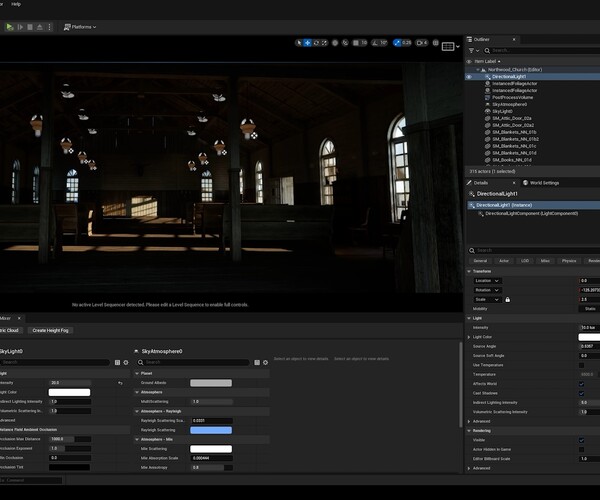
Task: Open grid snap size value 10
Action: coord(364,43)
